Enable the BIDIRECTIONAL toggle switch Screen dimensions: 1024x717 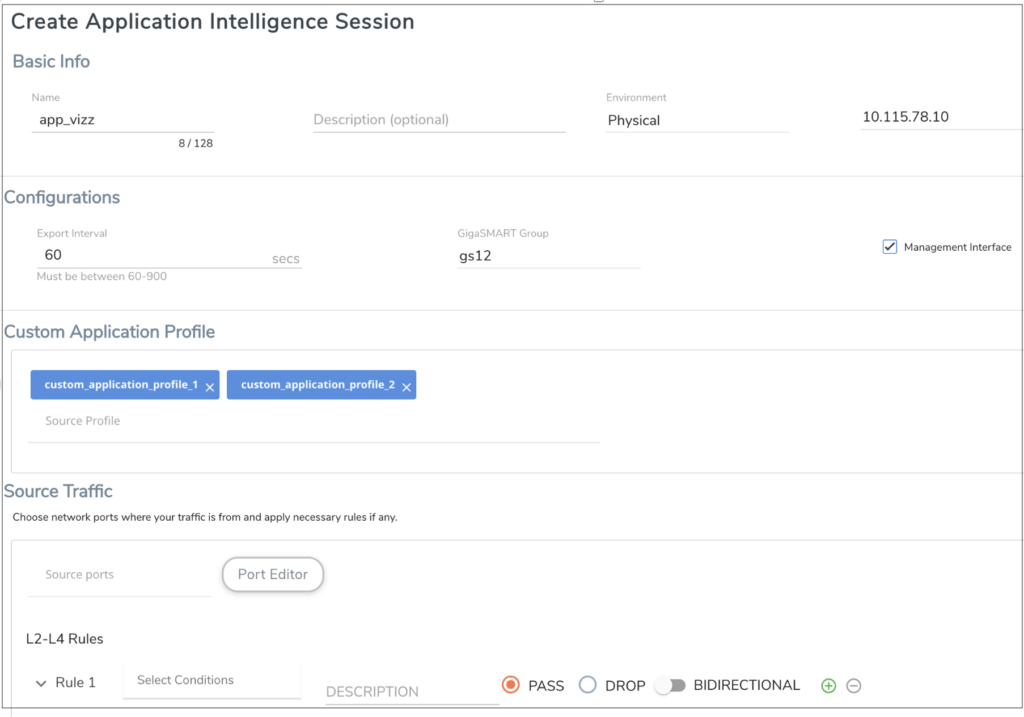tap(671, 685)
